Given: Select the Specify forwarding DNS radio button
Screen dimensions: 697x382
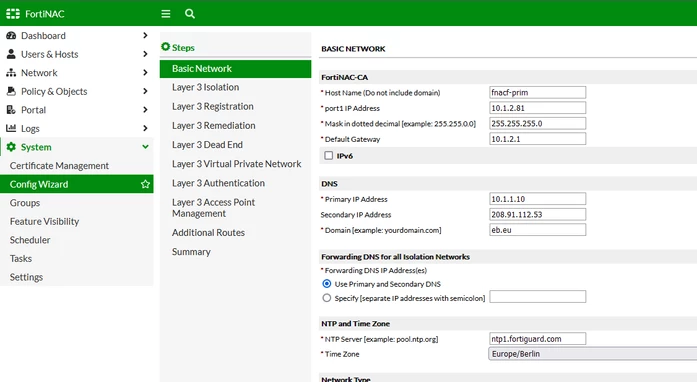Looking at the screenshot, I should point(327,298).
